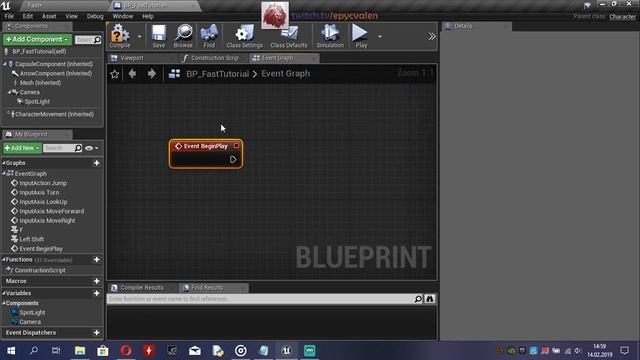Add new function with plus button
Viewport: 640px width, 360px height.
[x=96, y=260]
